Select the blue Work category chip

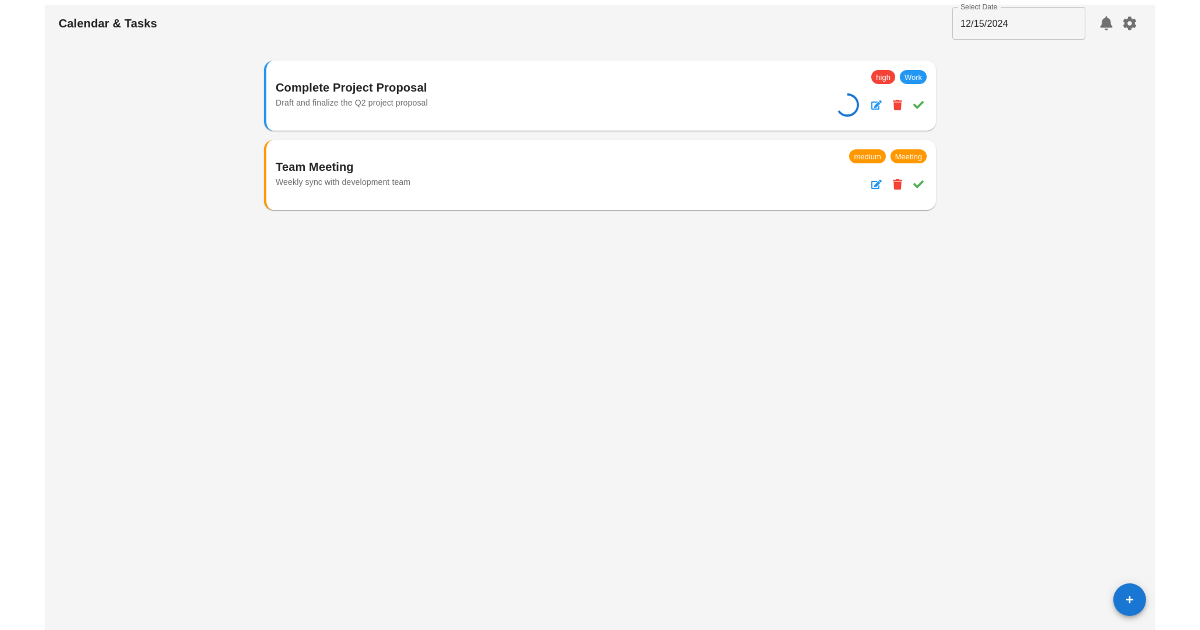pyautogui.click(x=913, y=77)
